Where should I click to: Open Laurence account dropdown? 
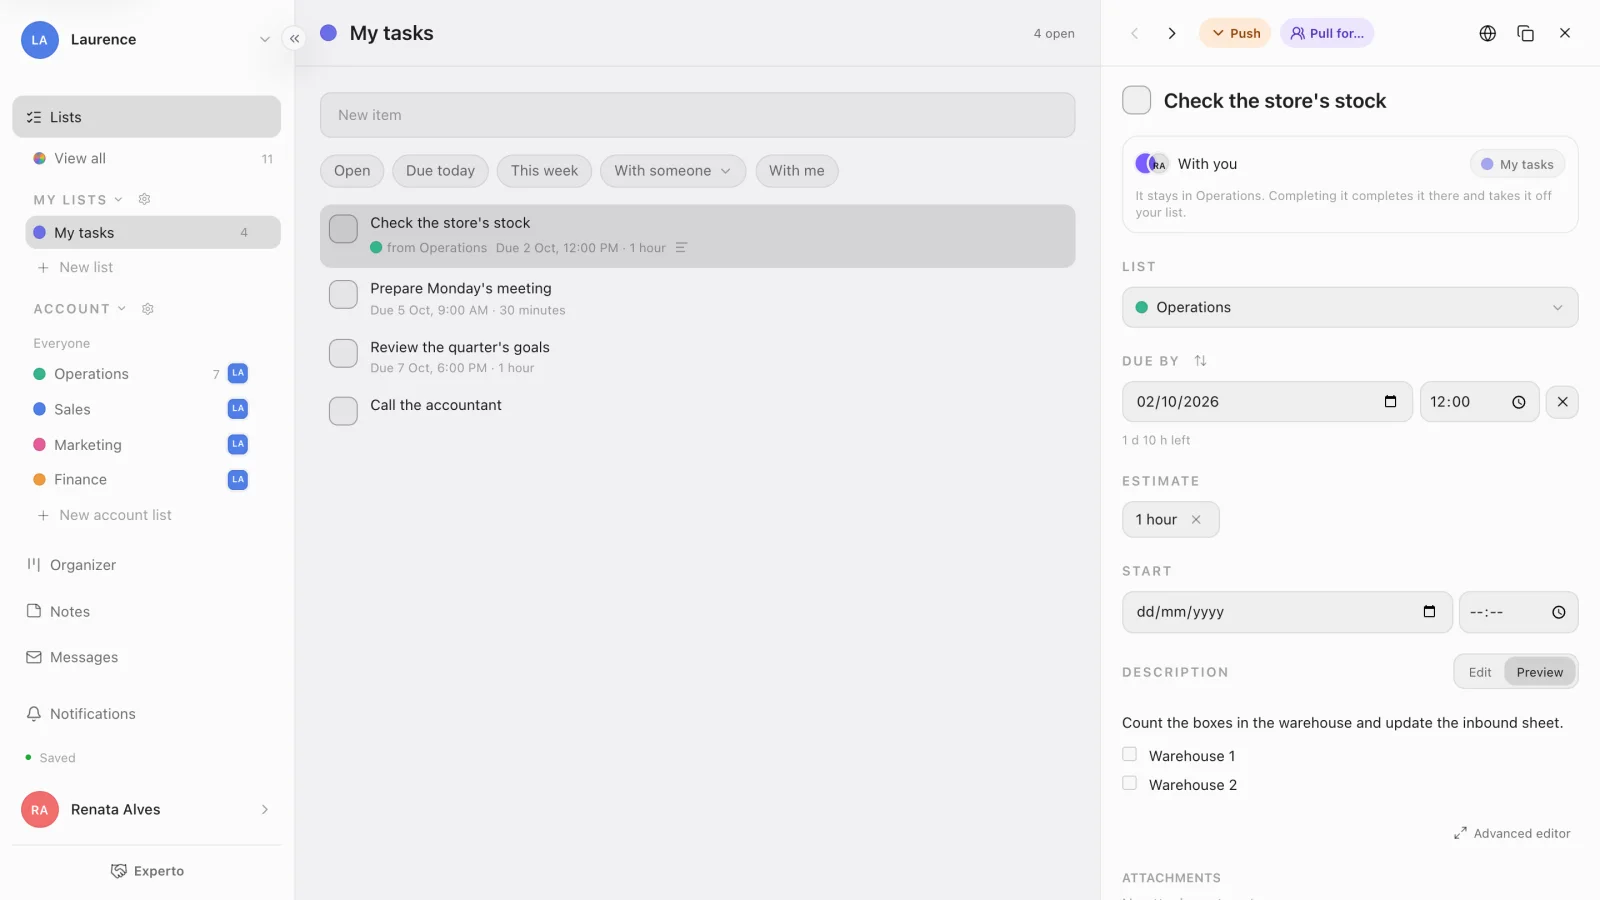click(265, 40)
